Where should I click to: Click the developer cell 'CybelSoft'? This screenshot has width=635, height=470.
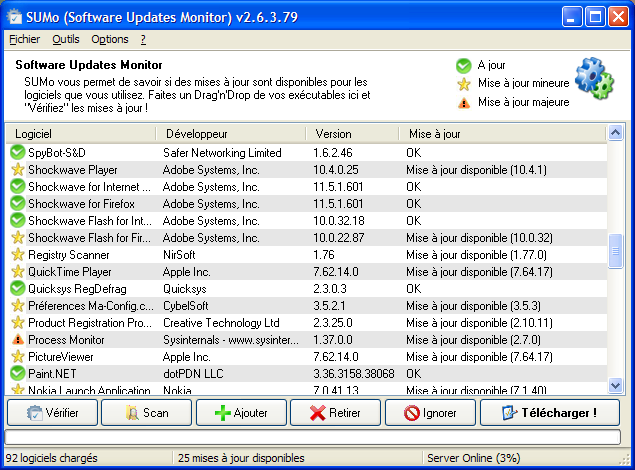[x=185, y=306]
